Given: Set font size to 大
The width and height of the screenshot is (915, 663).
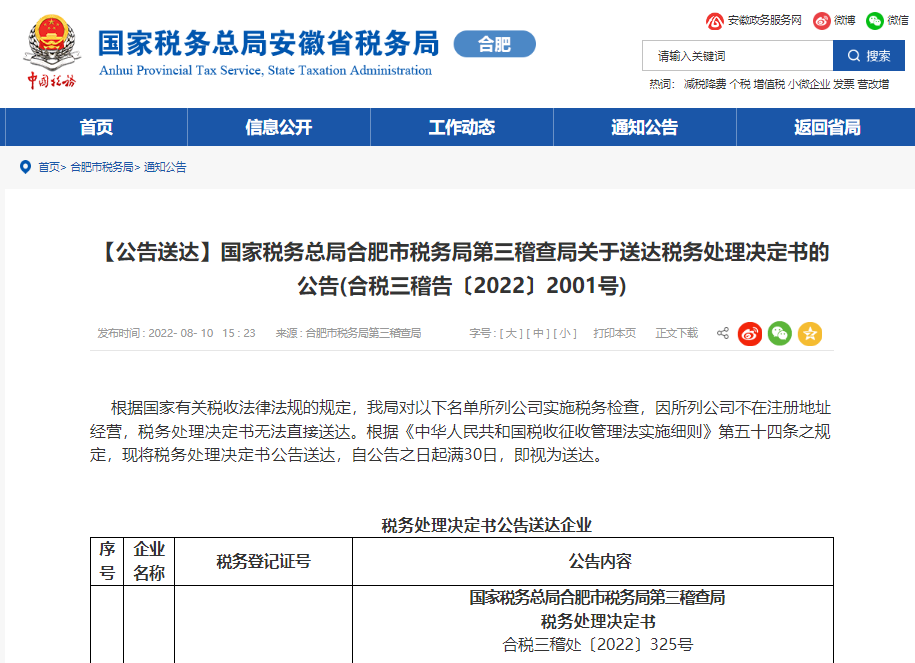Looking at the screenshot, I should [511, 333].
